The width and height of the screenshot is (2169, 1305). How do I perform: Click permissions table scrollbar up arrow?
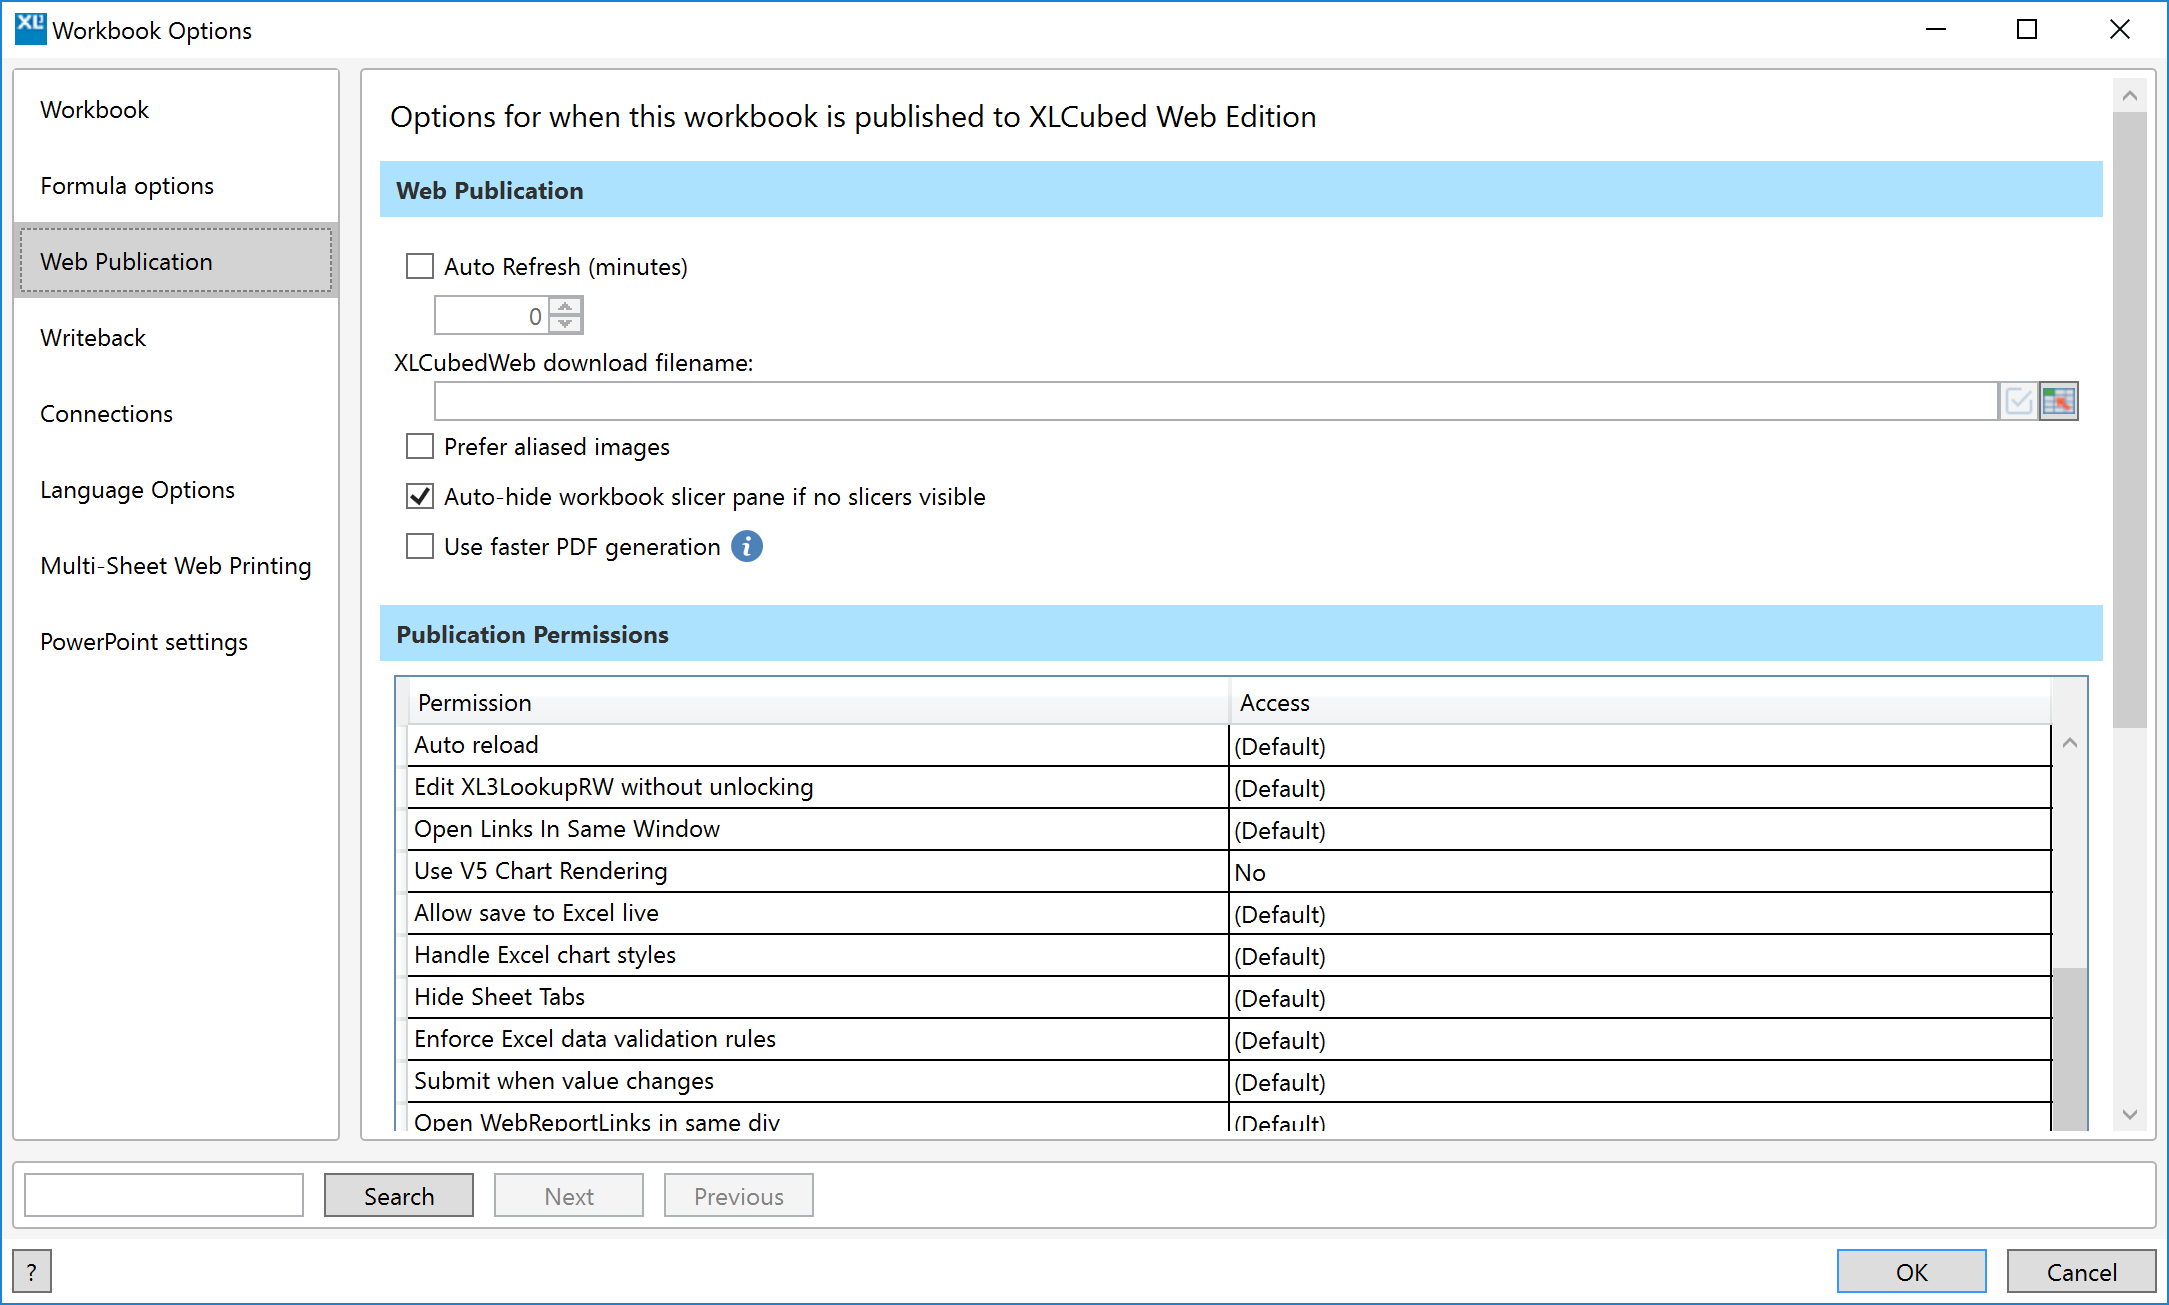[2070, 743]
